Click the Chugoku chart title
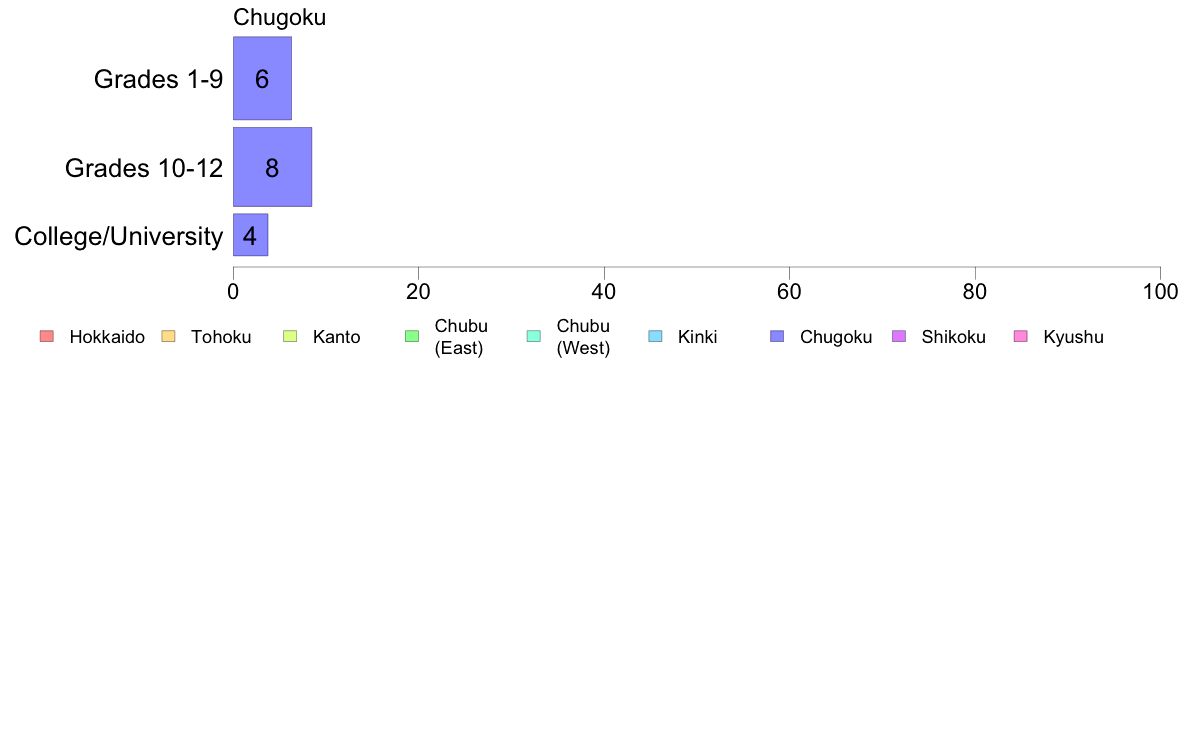This screenshot has width=1188, height=736. click(x=280, y=17)
